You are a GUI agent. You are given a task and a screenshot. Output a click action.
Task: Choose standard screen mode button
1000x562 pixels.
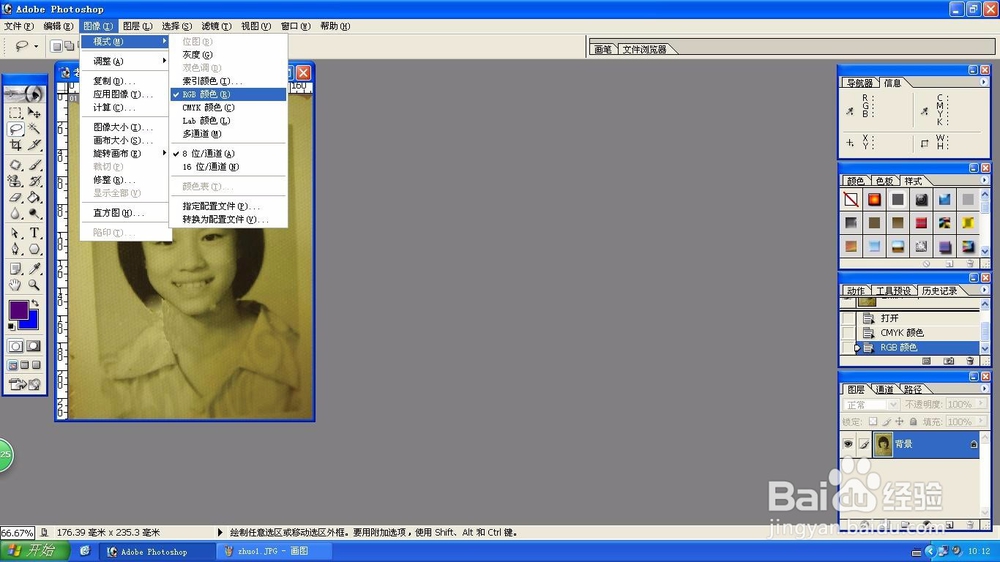point(13,366)
